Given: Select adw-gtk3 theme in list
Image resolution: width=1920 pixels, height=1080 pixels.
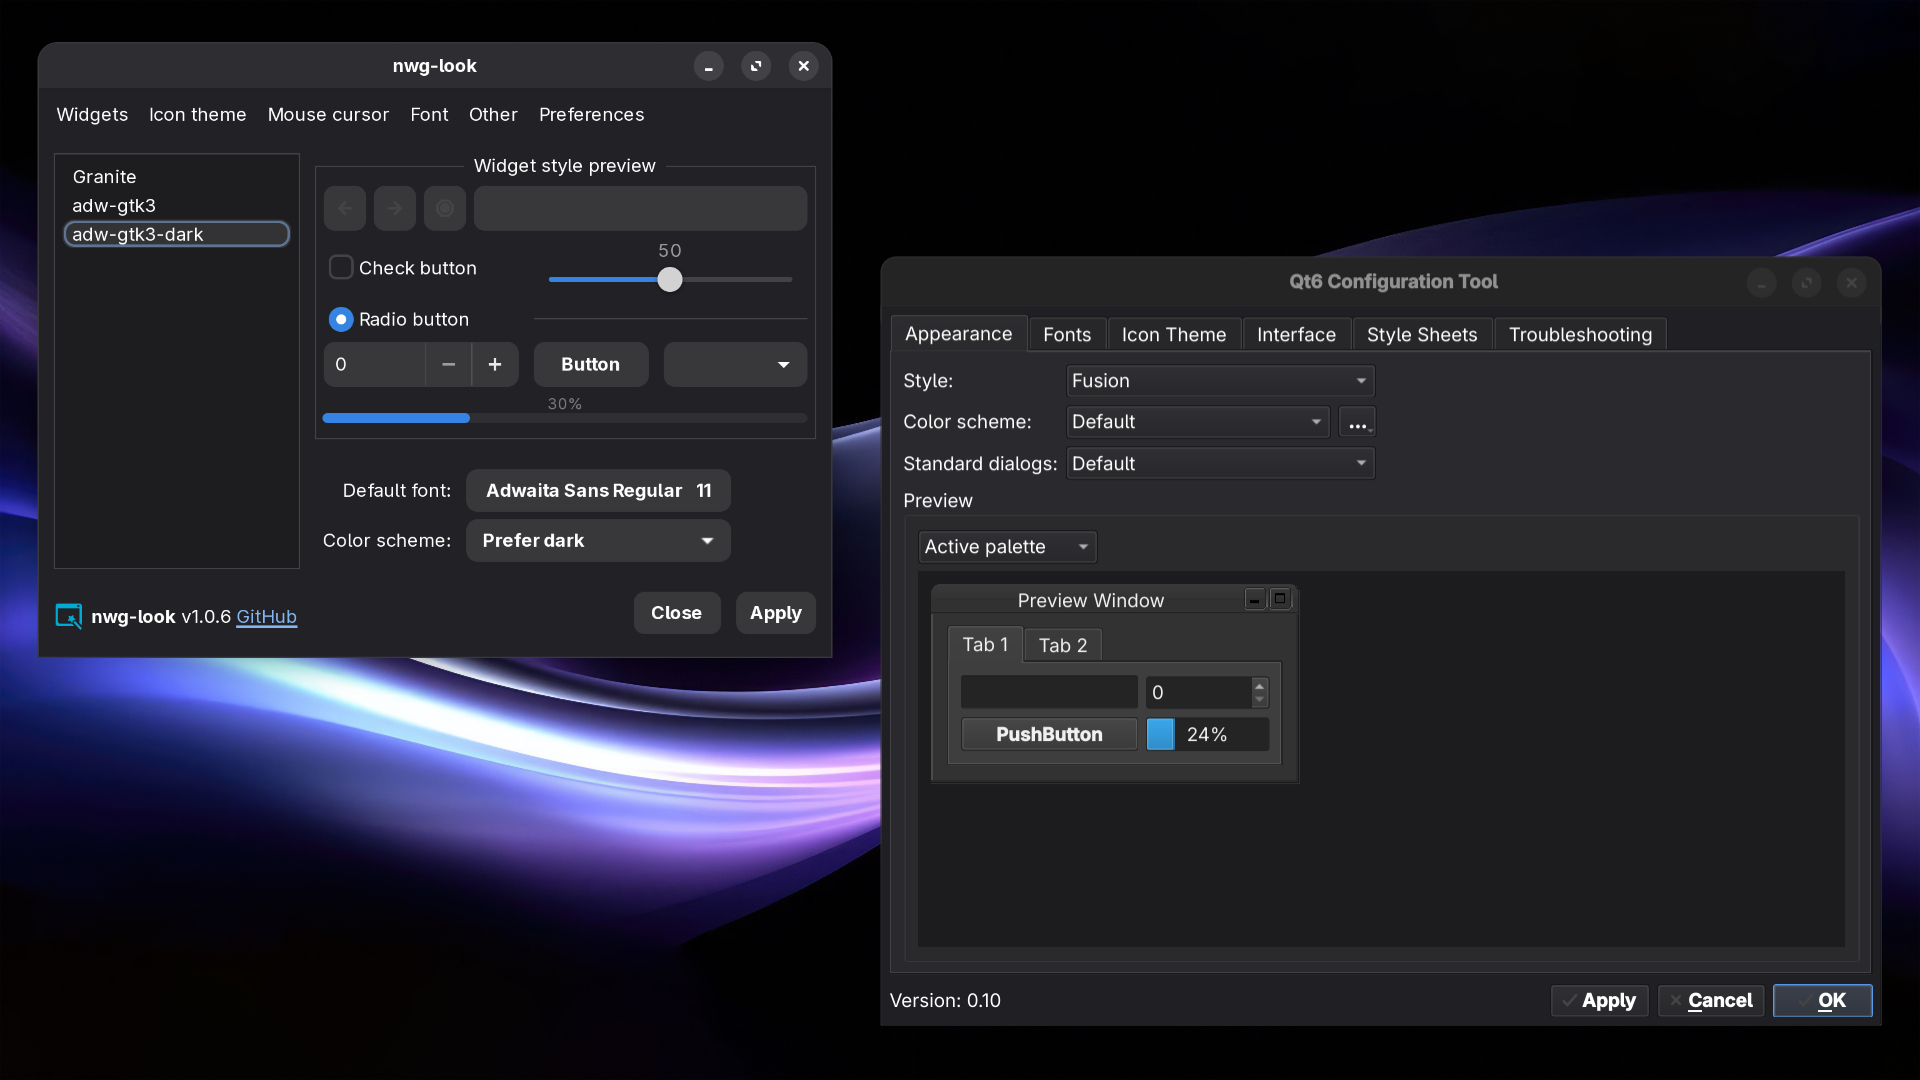Looking at the screenshot, I should (177, 206).
